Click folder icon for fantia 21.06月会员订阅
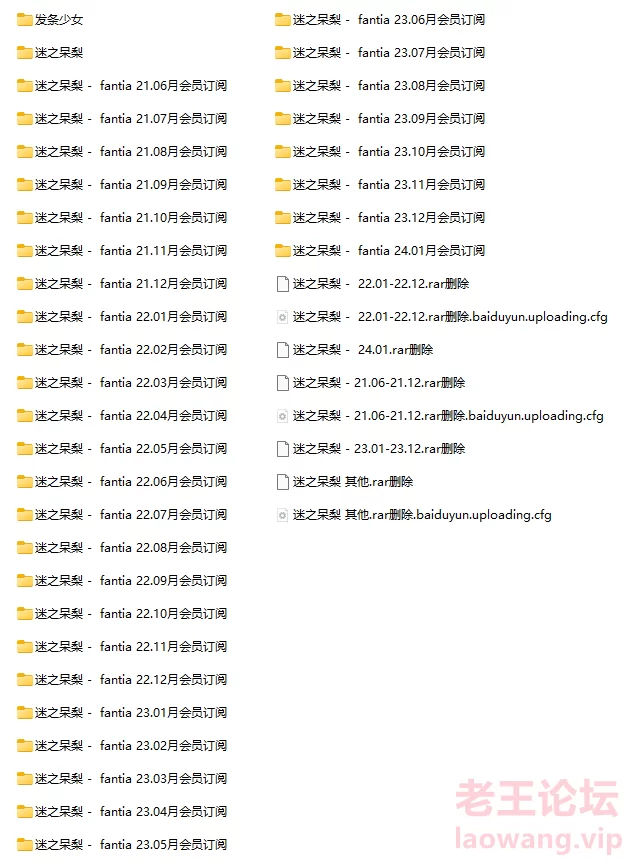The width and height of the screenshot is (642, 864). (x=24, y=86)
